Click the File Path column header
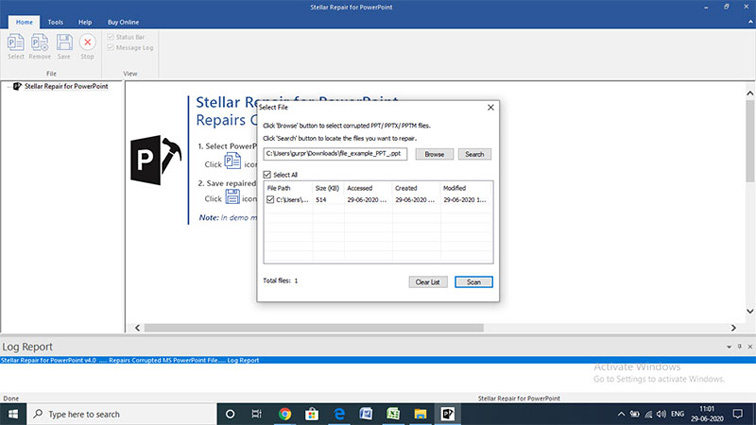The height and width of the screenshot is (425, 756). (x=288, y=188)
